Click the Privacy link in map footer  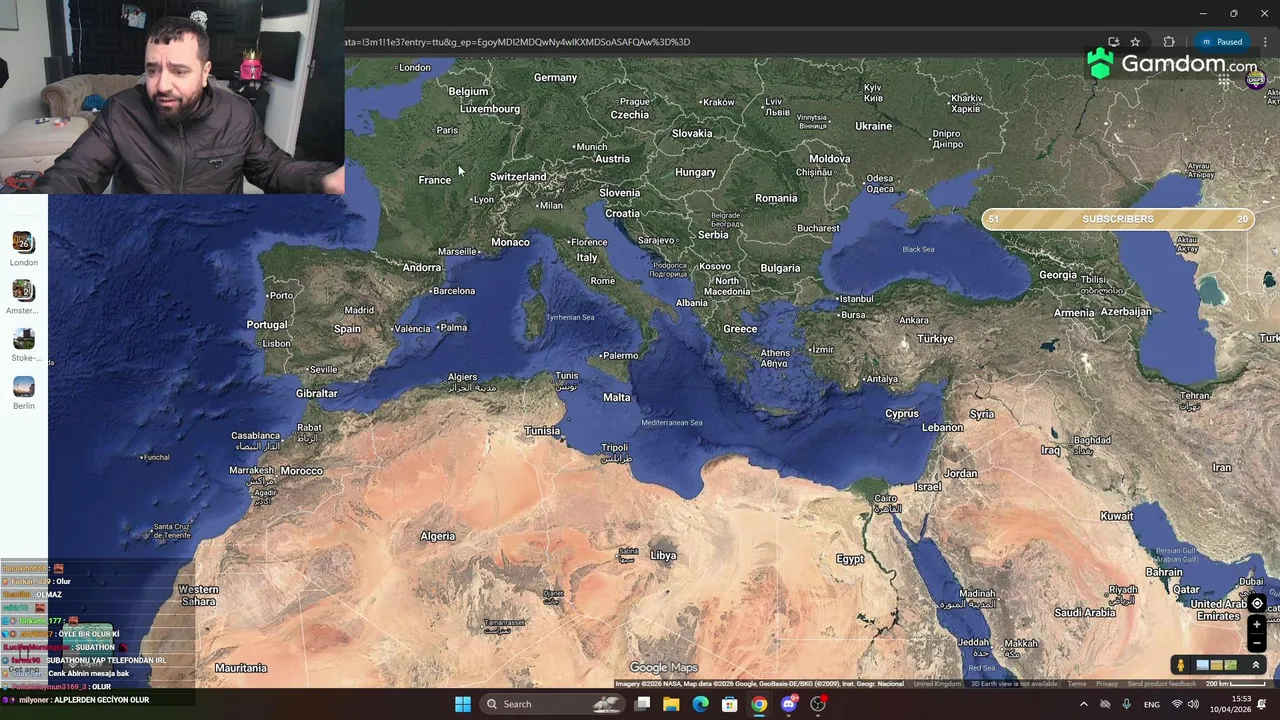1107,684
